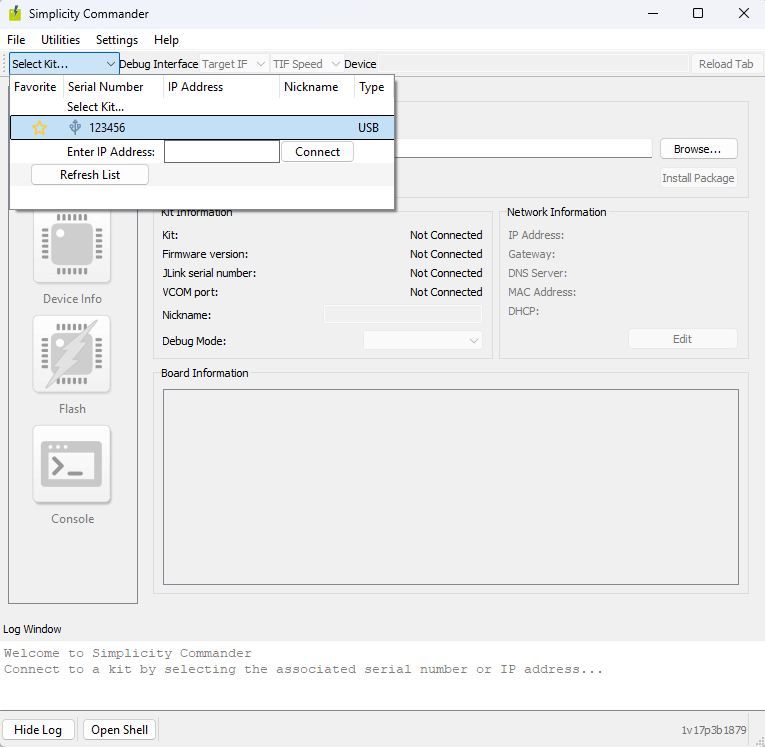Click the MAC Address label

(542, 292)
